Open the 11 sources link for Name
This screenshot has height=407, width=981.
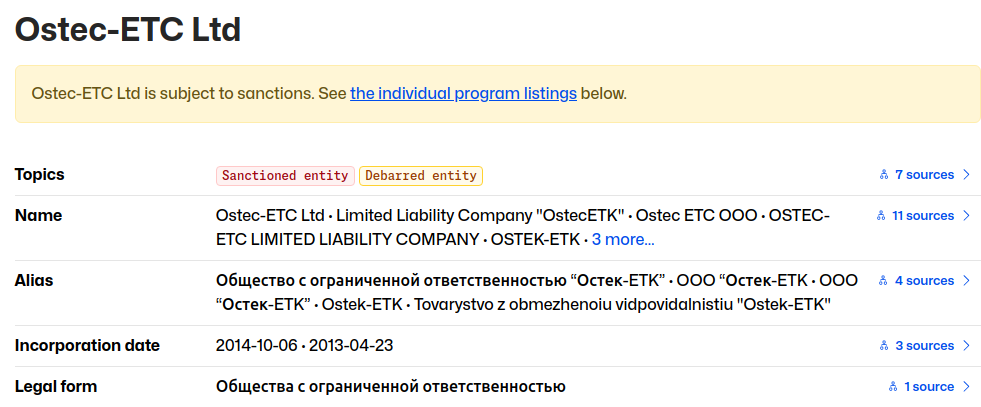tap(923, 216)
